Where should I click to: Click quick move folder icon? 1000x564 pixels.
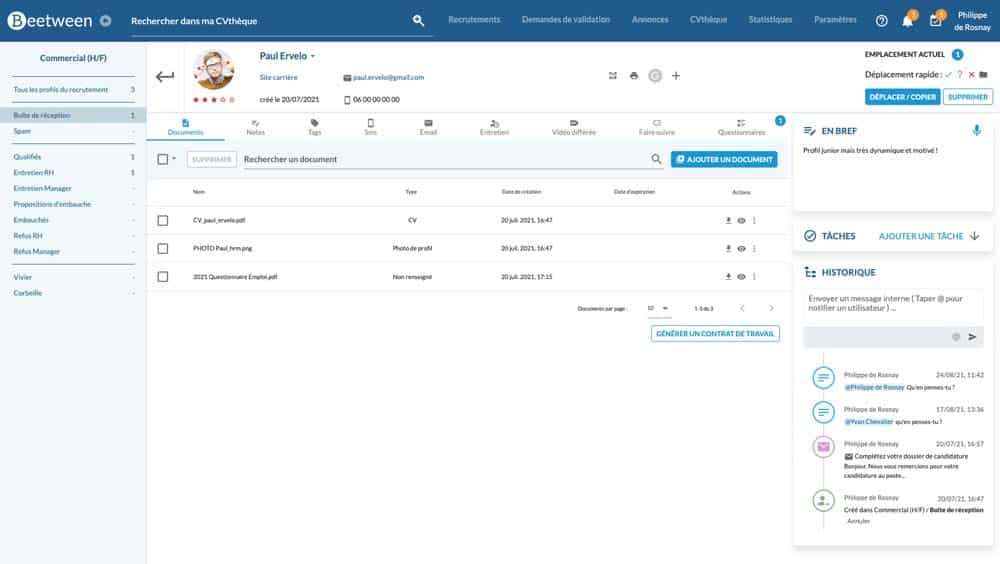pyautogui.click(x=983, y=75)
